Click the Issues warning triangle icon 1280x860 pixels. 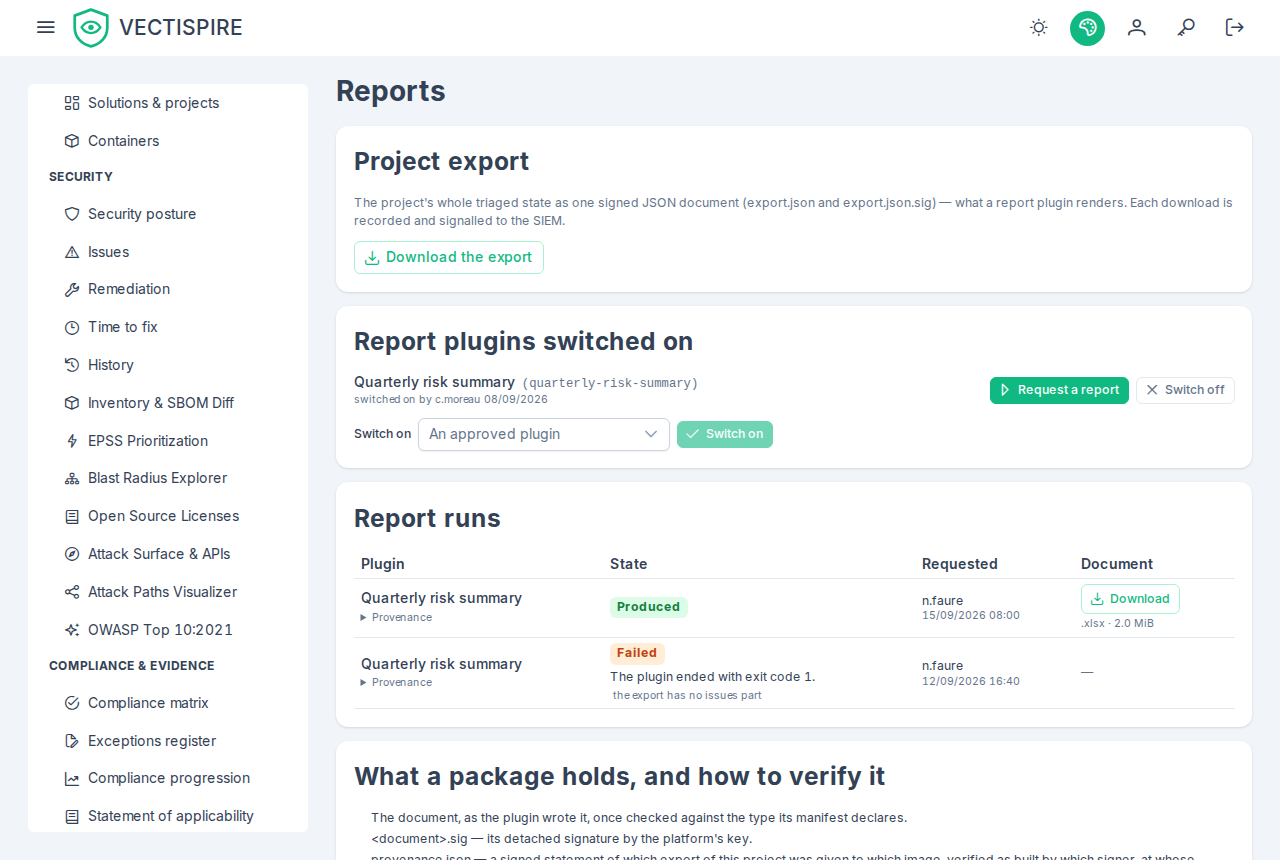coord(72,252)
